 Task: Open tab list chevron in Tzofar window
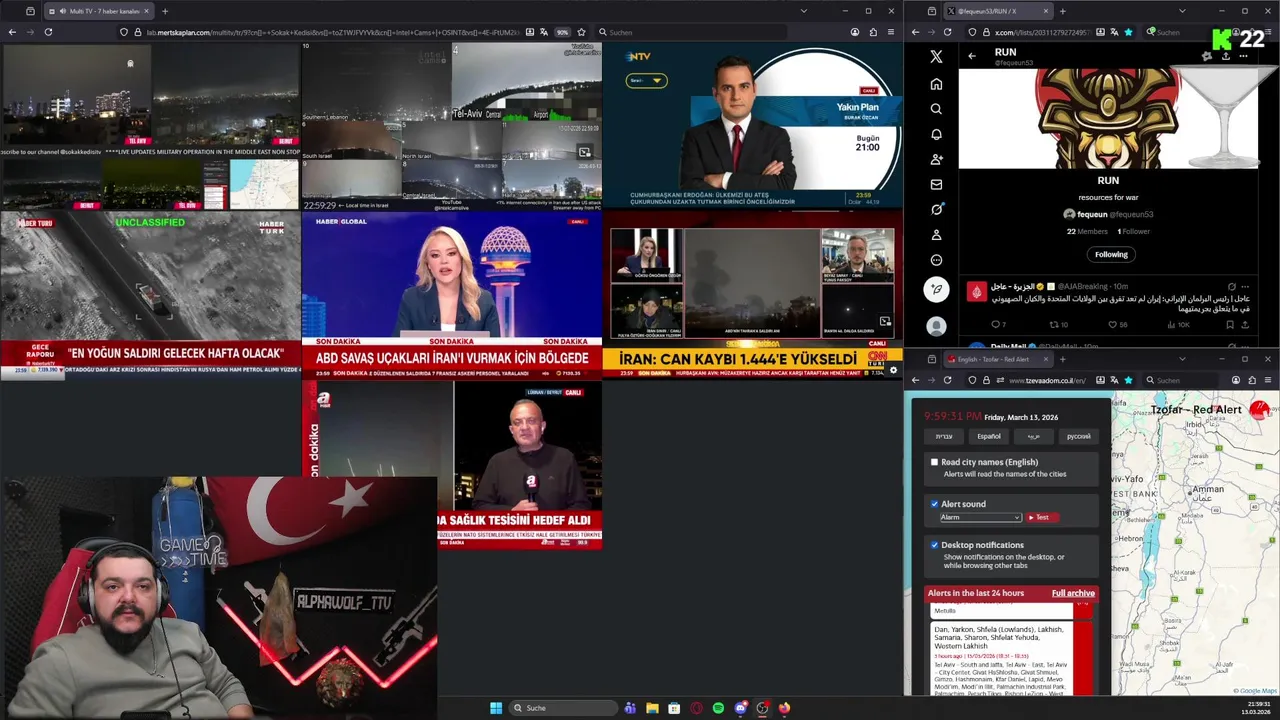1182,359
